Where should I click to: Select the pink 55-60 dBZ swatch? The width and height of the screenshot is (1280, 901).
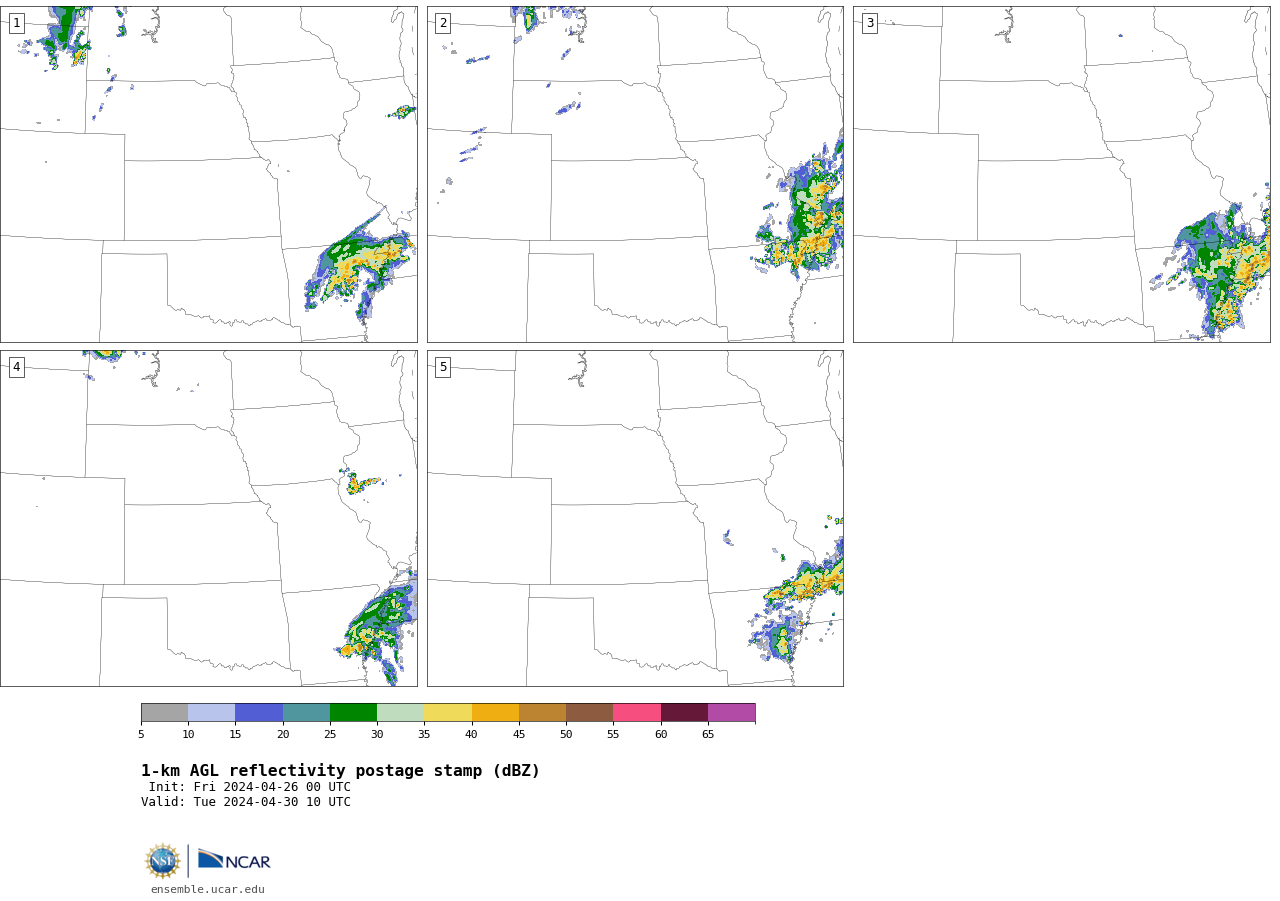pos(637,713)
